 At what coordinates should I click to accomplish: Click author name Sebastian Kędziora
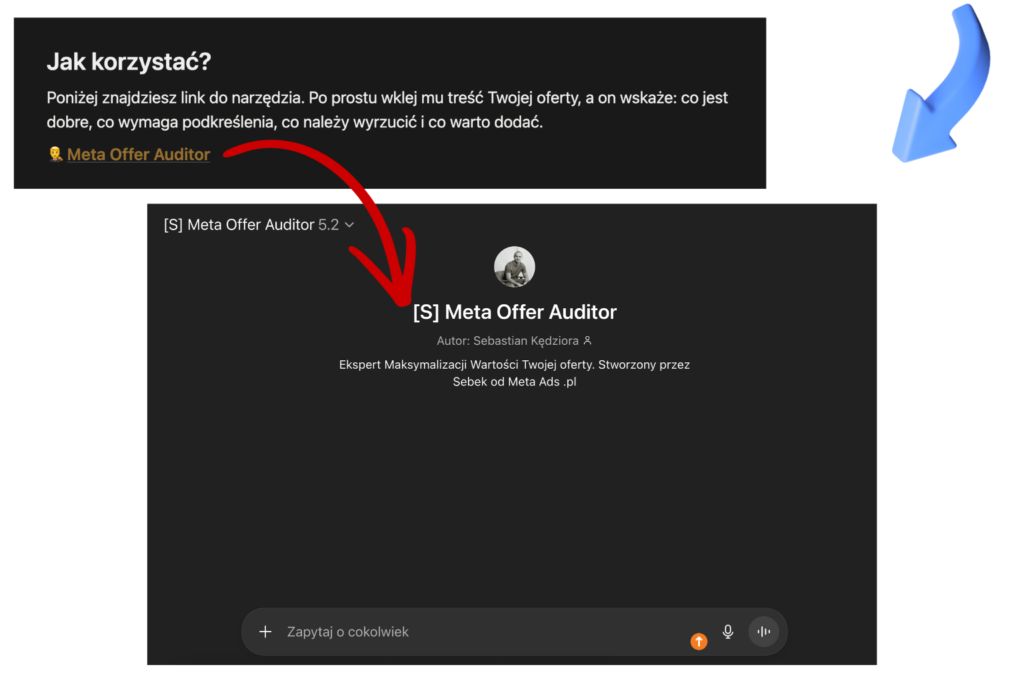[526, 340]
